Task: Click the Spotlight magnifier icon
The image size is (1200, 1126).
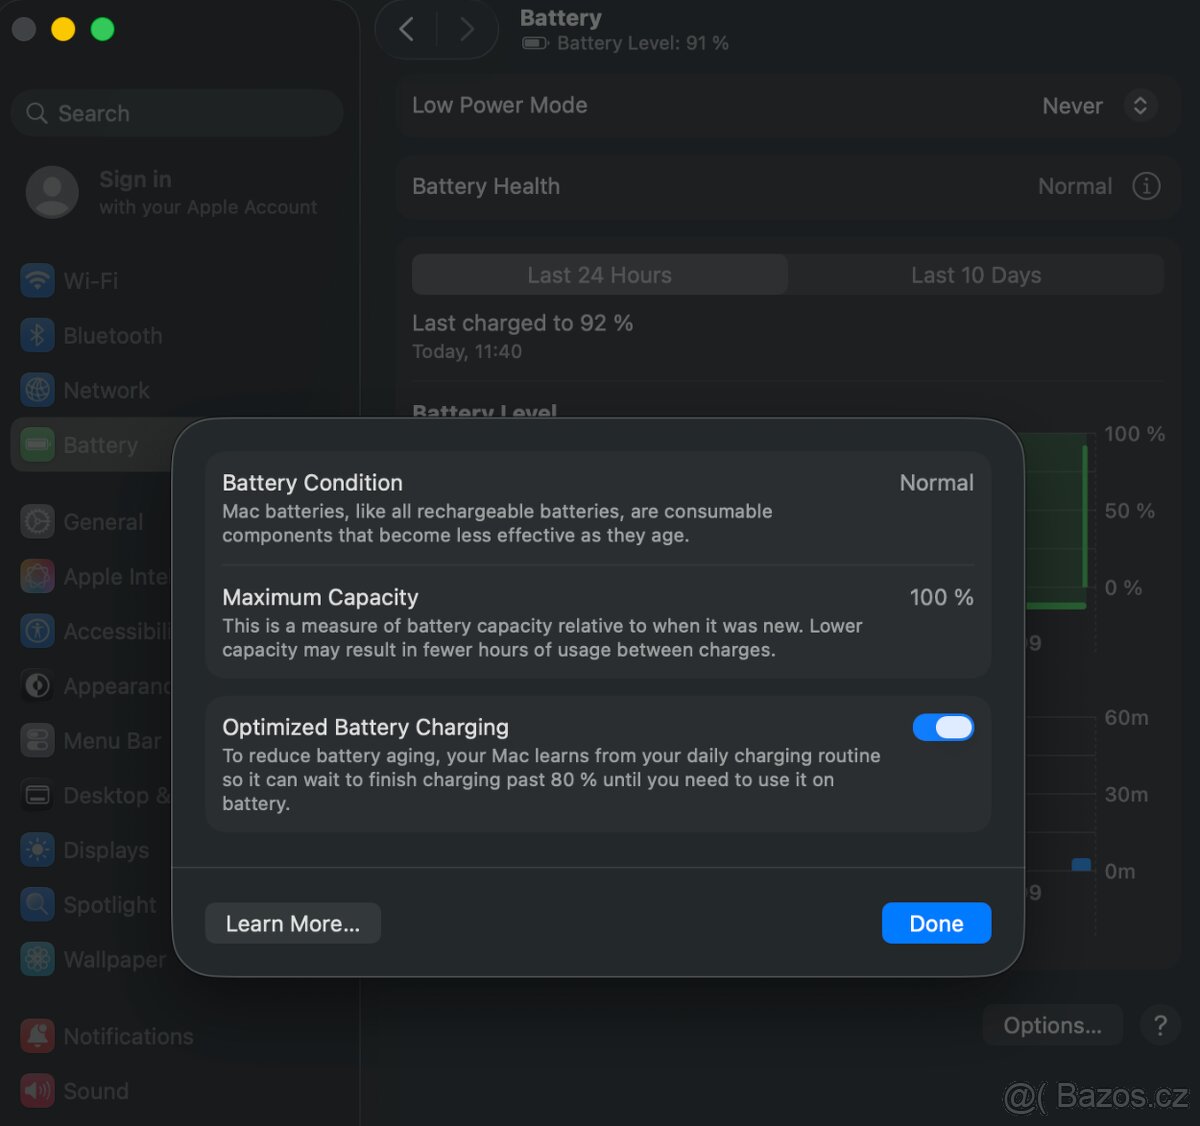Action: 38,905
